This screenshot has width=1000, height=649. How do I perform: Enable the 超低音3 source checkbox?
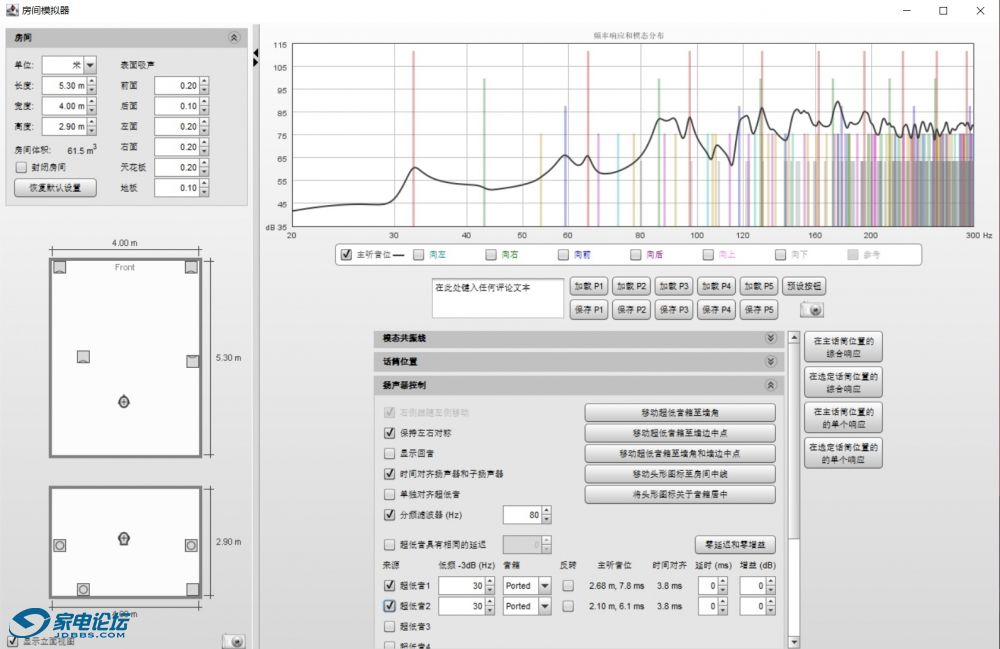[389, 627]
